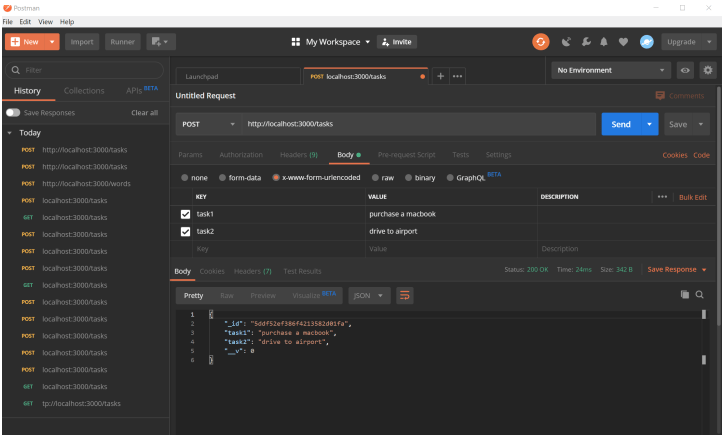Screen dimensions: 724x436
Task: Open notifications via the bell icon
Action: click(604, 42)
